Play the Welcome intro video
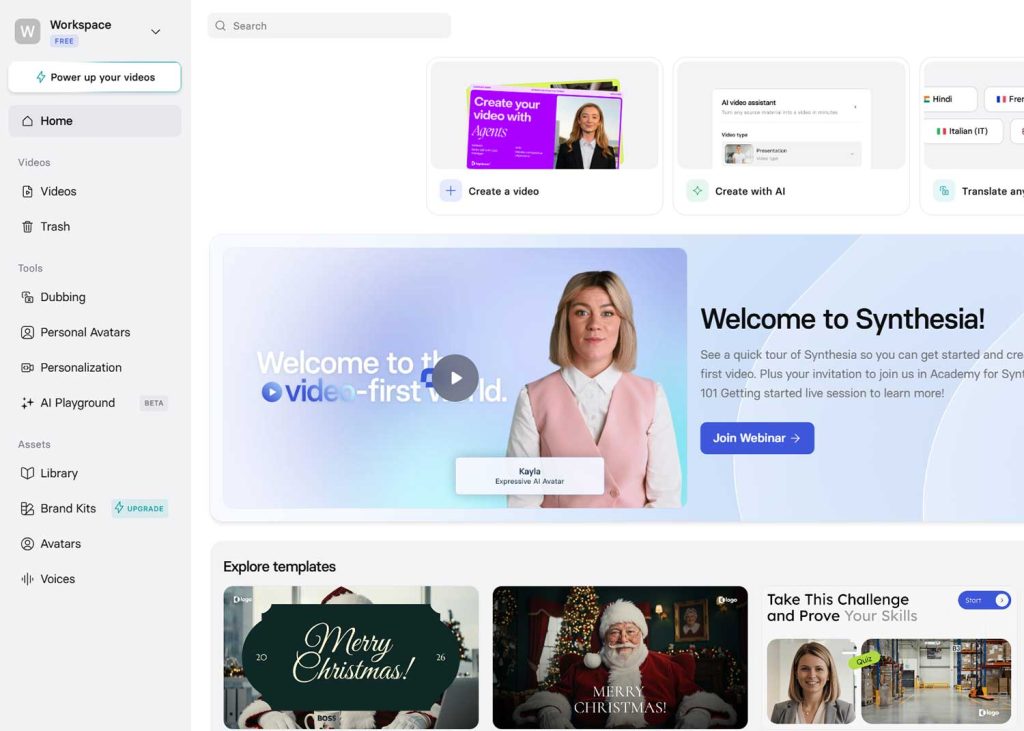The height and width of the screenshot is (731, 1024). click(x=456, y=378)
